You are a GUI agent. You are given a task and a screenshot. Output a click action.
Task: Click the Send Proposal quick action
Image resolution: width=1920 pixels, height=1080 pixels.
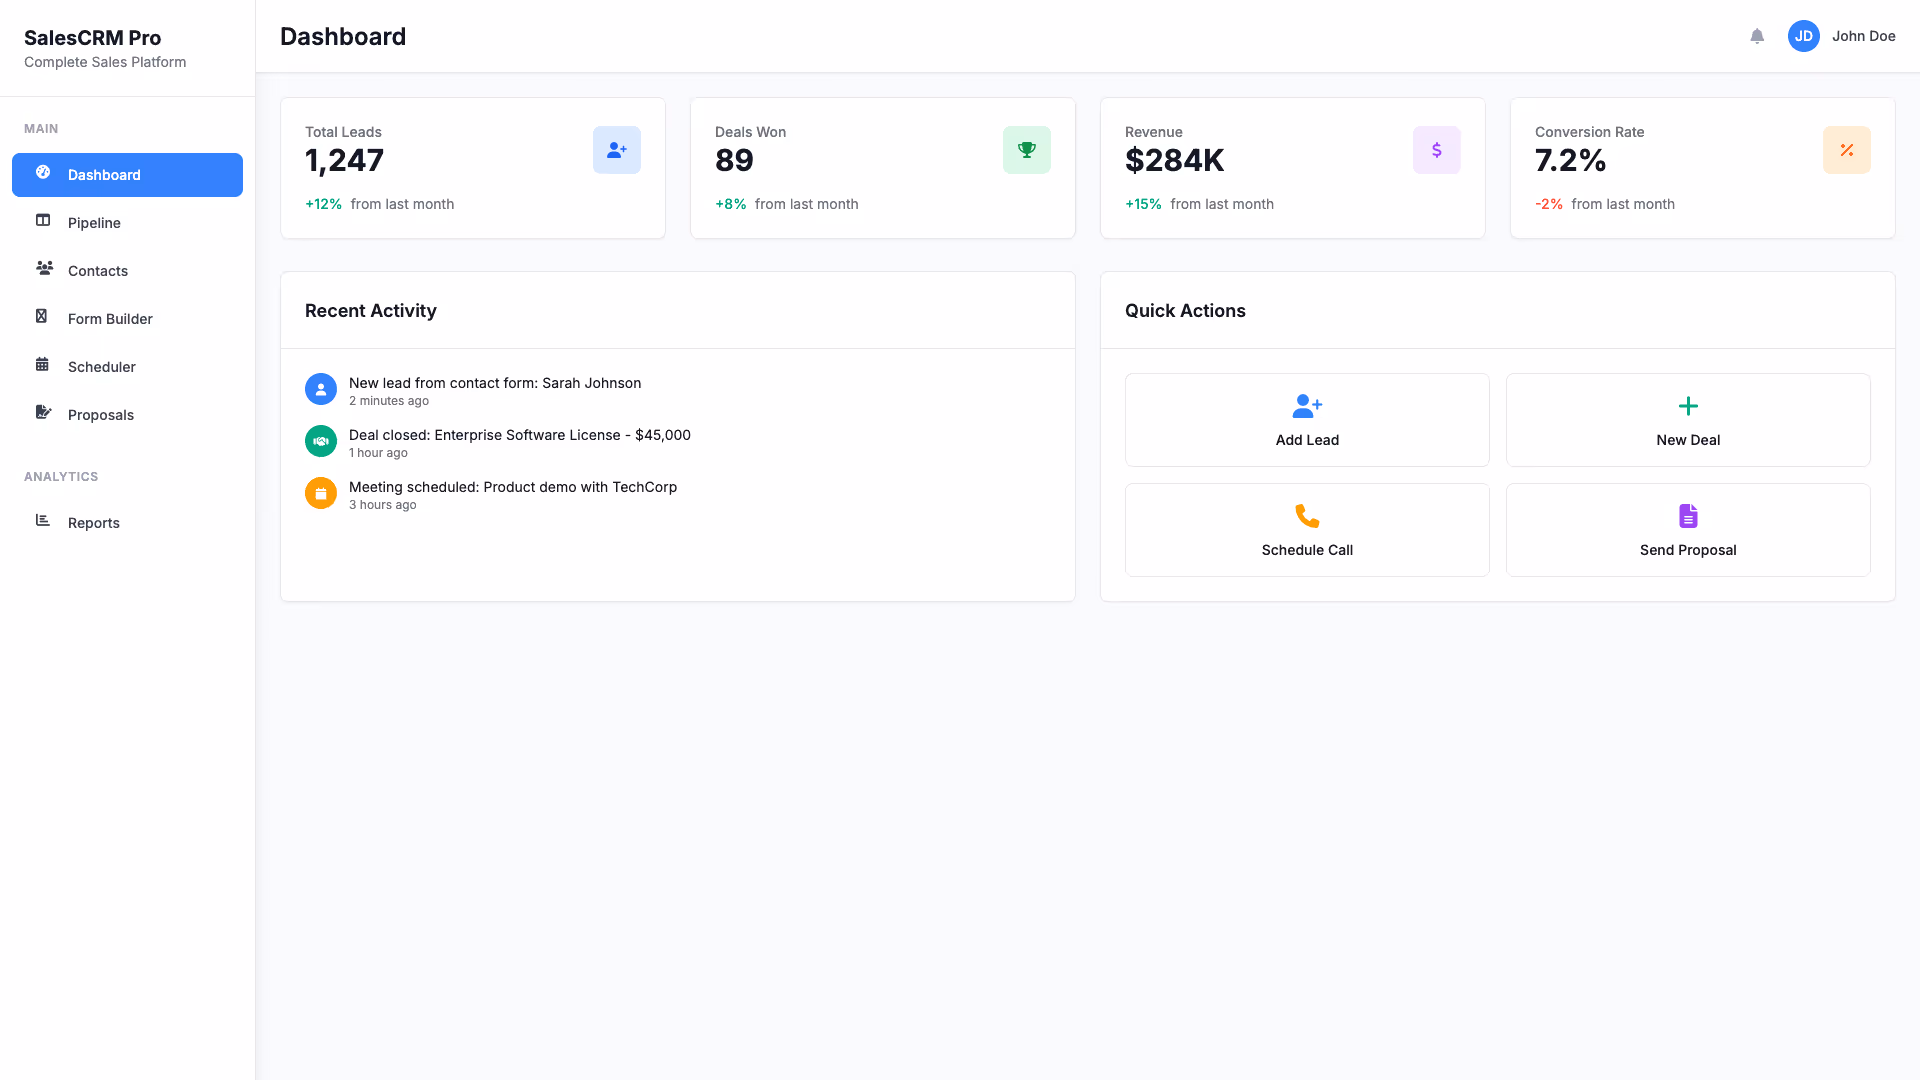tap(1687, 530)
